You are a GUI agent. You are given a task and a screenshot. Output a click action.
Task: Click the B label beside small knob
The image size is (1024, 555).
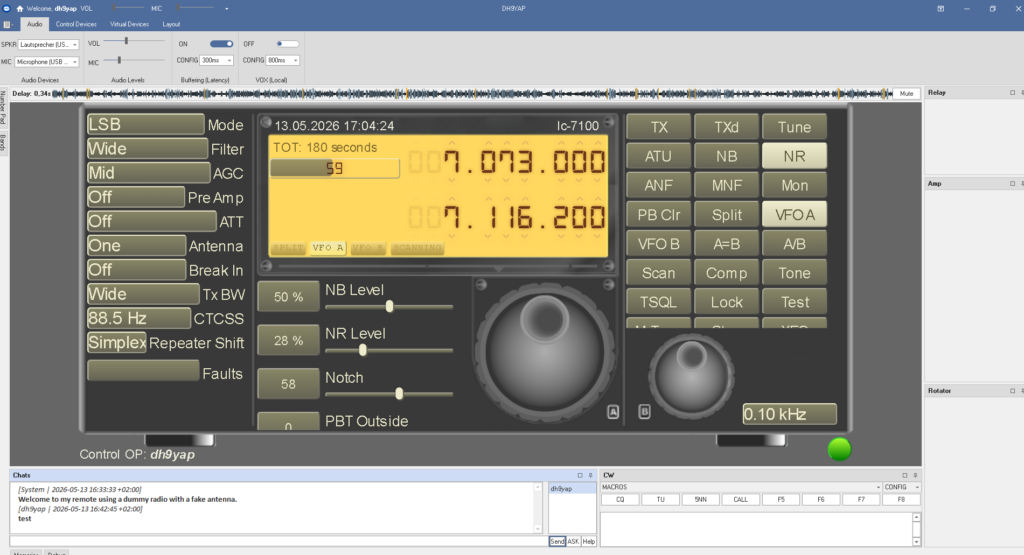click(644, 412)
